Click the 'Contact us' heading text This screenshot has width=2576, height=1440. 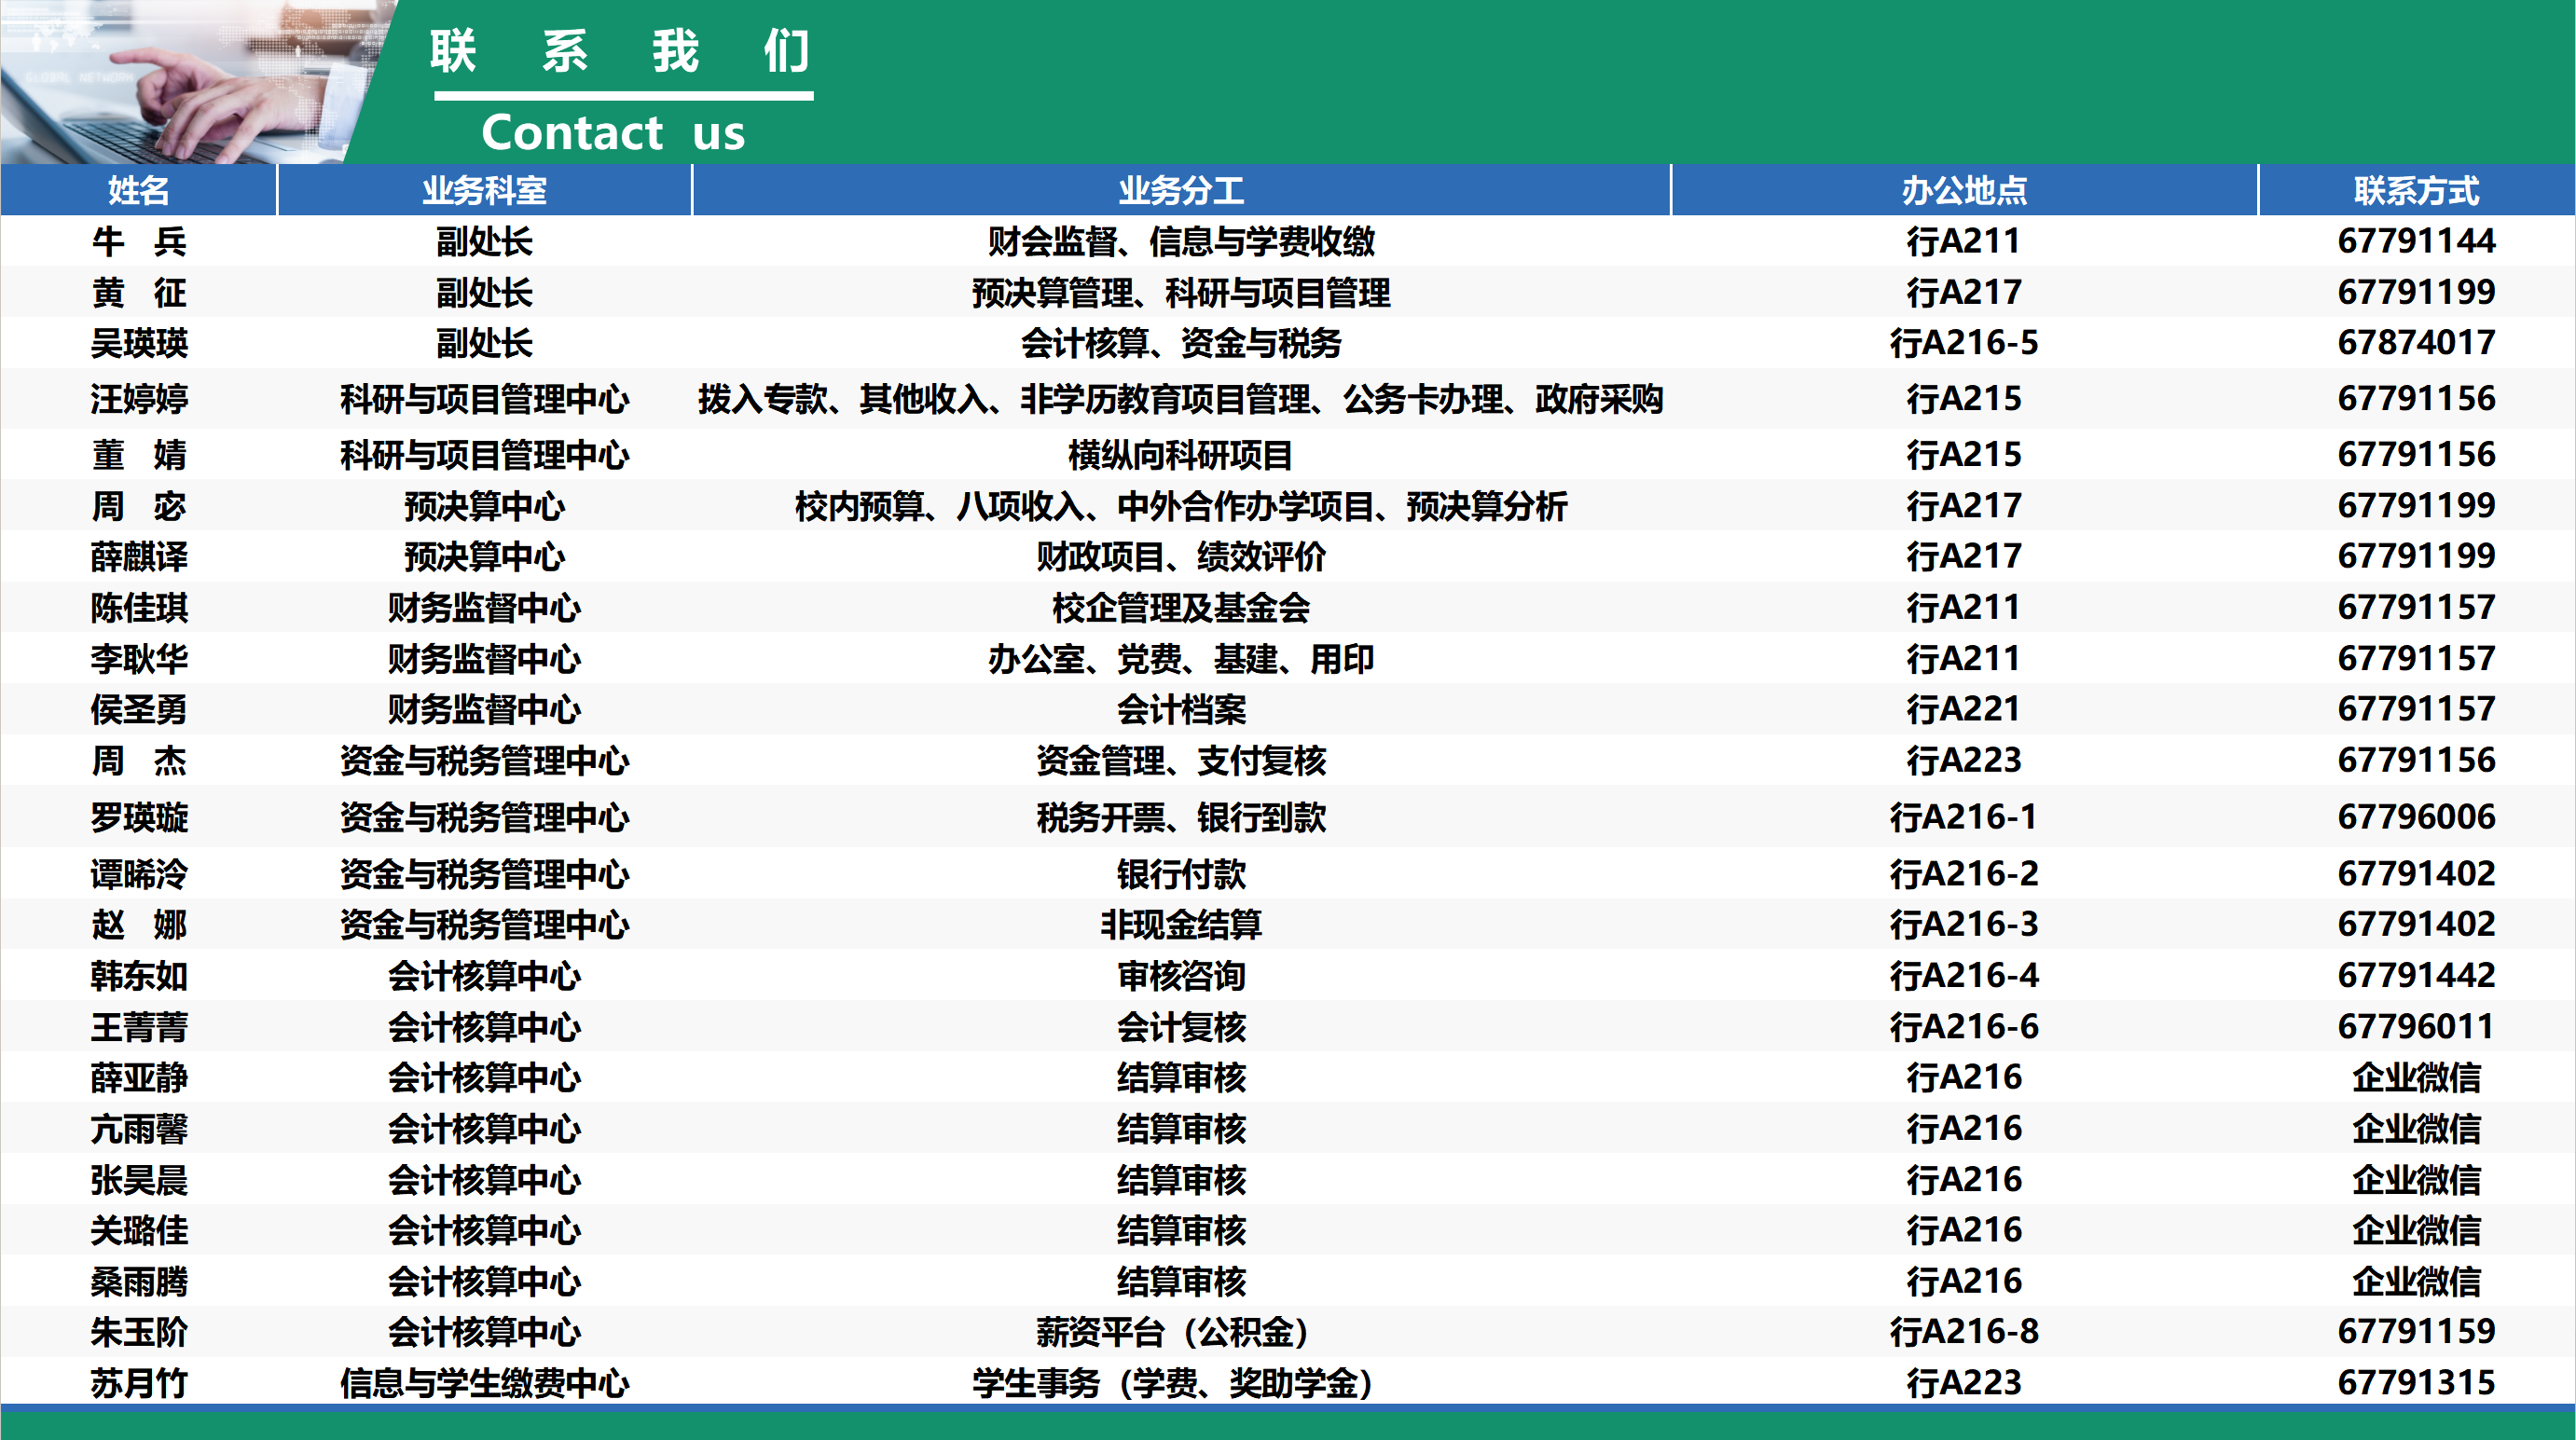pos(613,133)
